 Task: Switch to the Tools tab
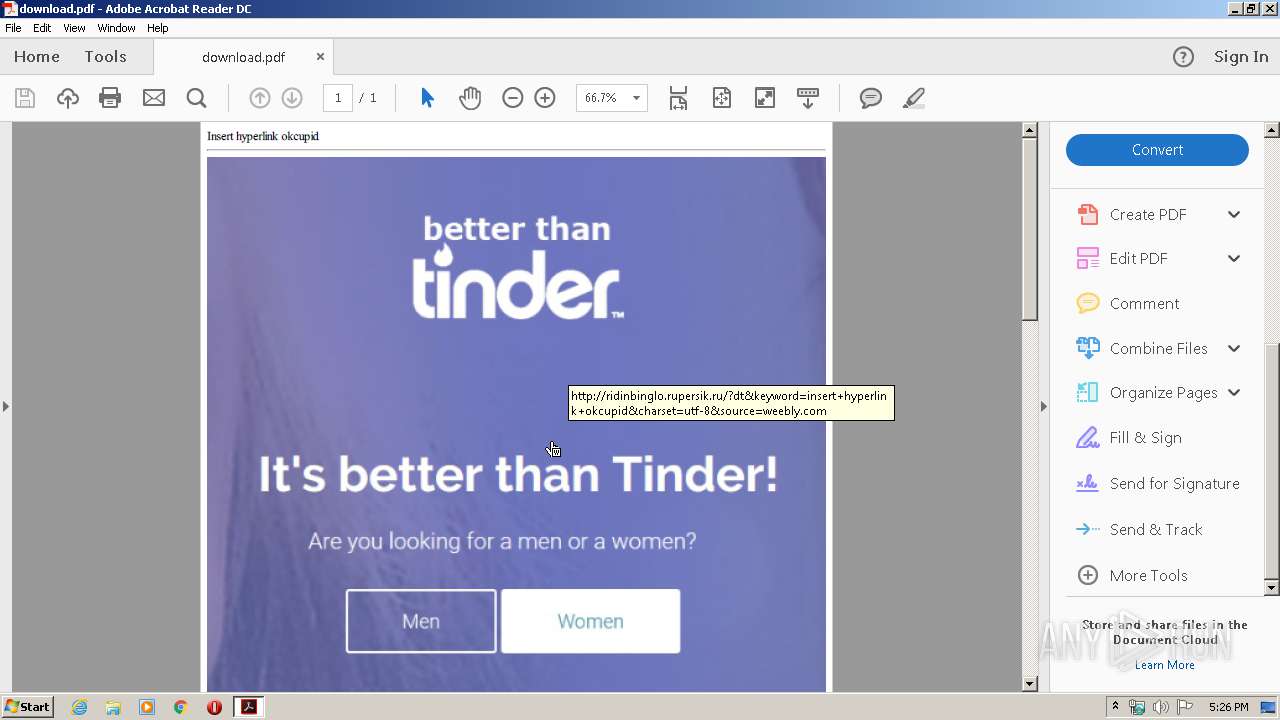point(105,57)
